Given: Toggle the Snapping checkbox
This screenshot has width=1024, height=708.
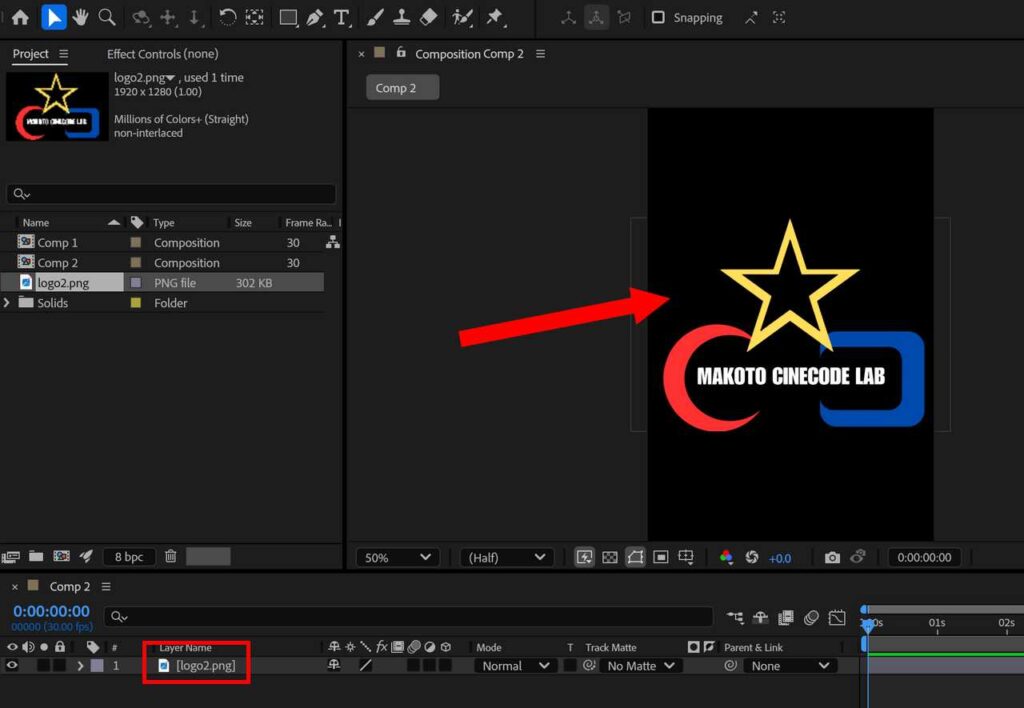Looking at the screenshot, I should click(658, 18).
